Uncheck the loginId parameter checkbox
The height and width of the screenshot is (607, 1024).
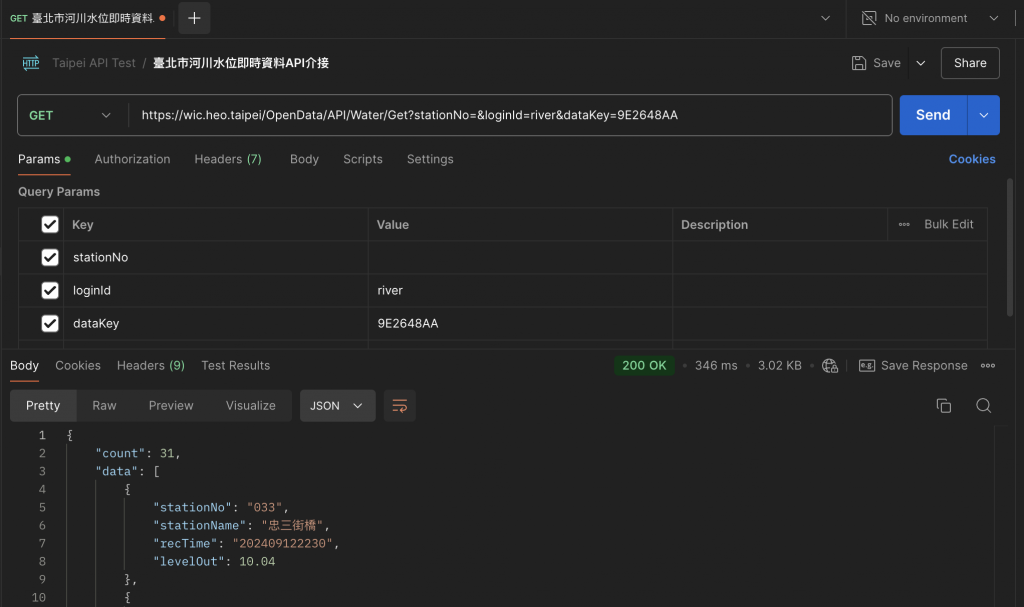(x=50, y=290)
